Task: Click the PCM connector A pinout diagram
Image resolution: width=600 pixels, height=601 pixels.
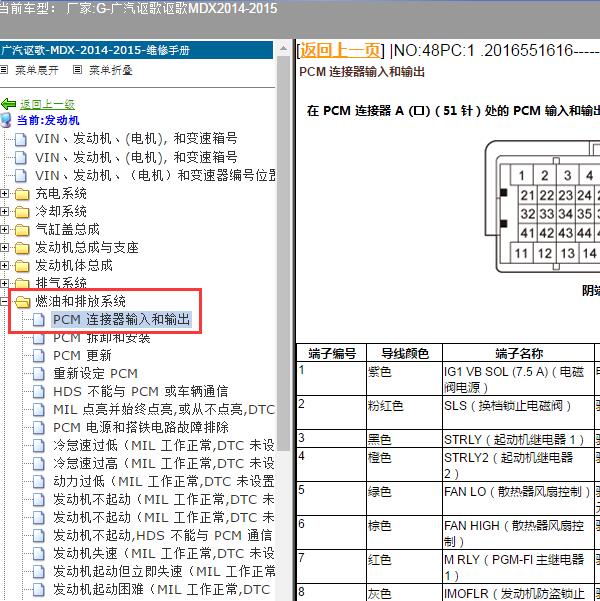Action: click(x=542, y=207)
